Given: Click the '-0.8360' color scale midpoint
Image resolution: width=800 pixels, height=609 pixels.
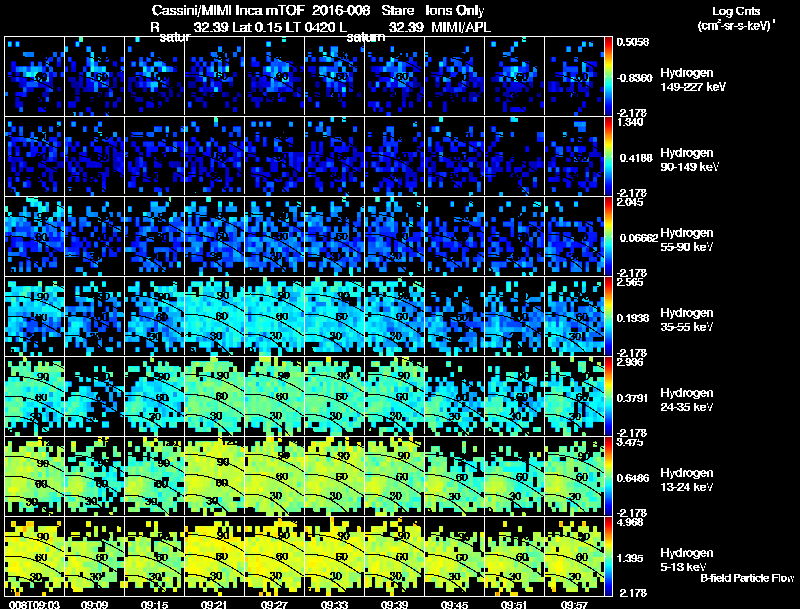Looking at the screenshot, I should [634, 78].
